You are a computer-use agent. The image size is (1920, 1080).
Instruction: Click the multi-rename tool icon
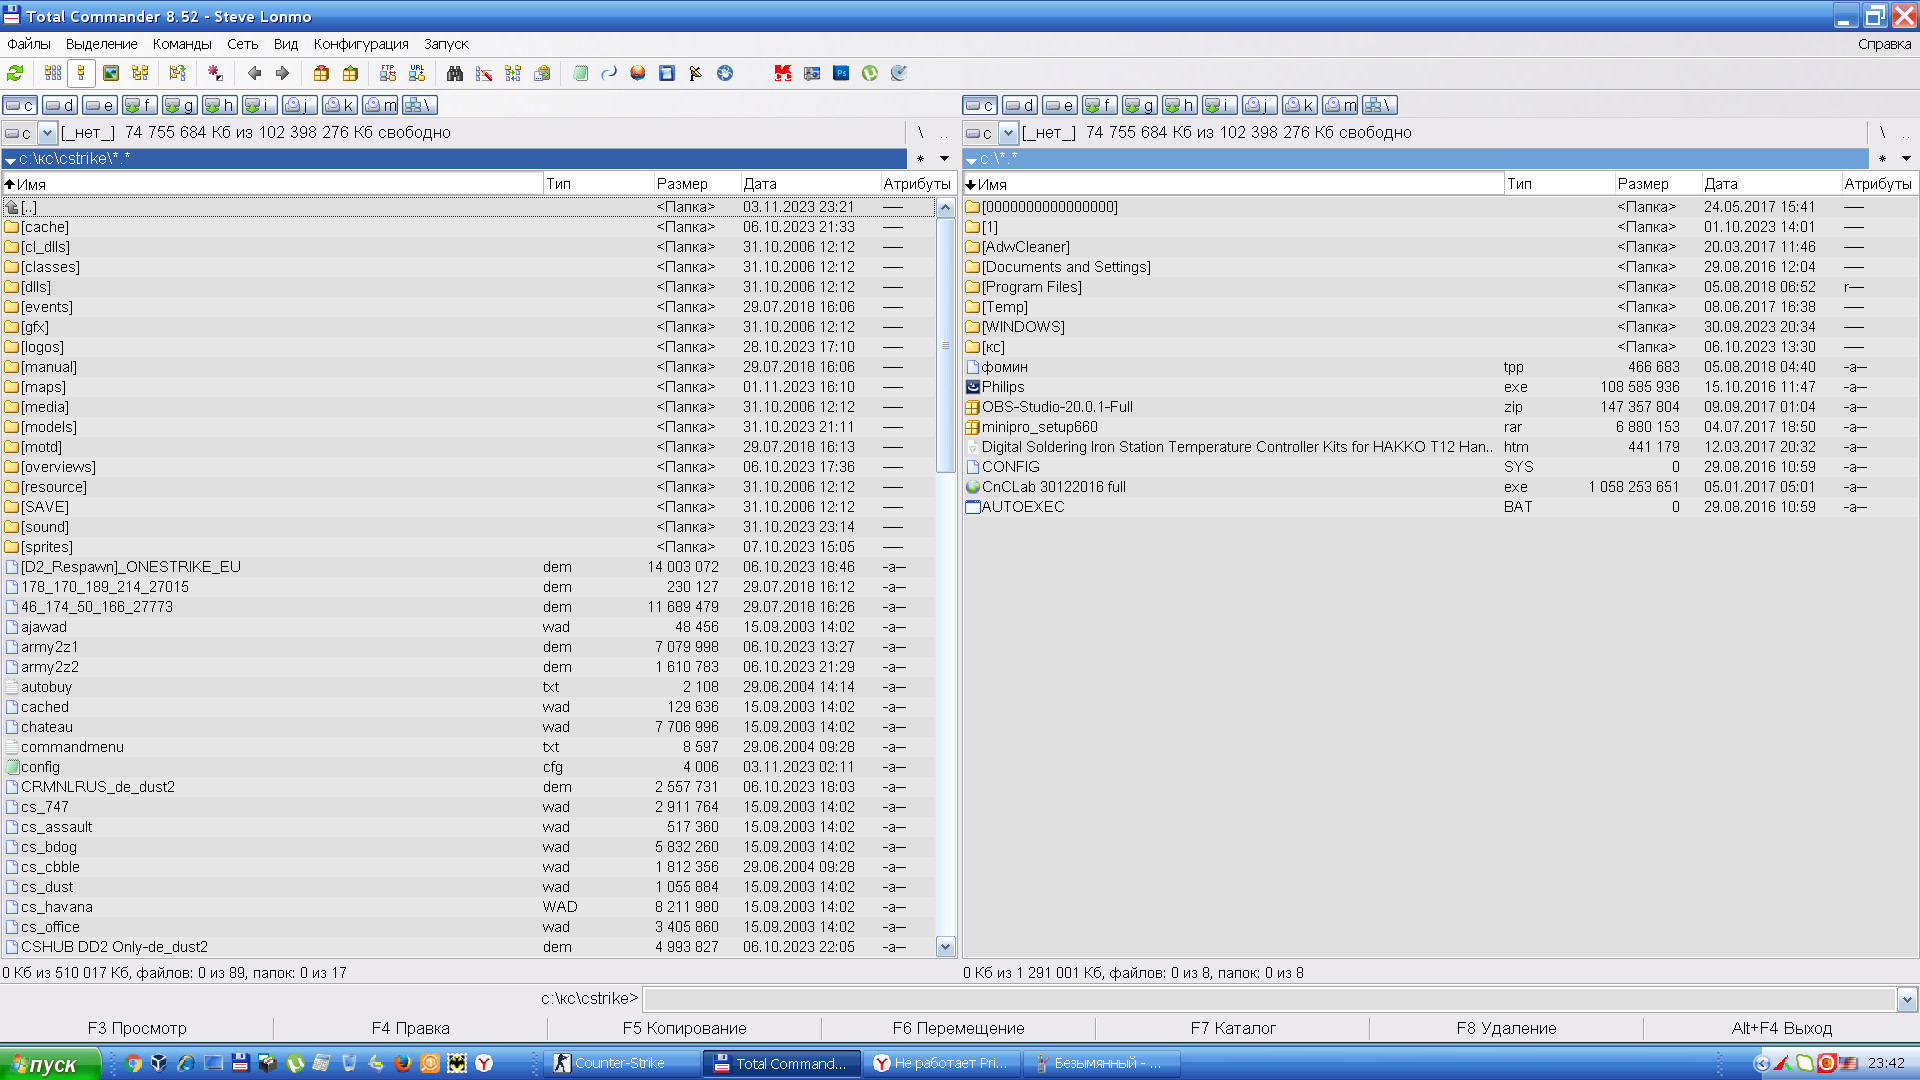pos(484,73)
